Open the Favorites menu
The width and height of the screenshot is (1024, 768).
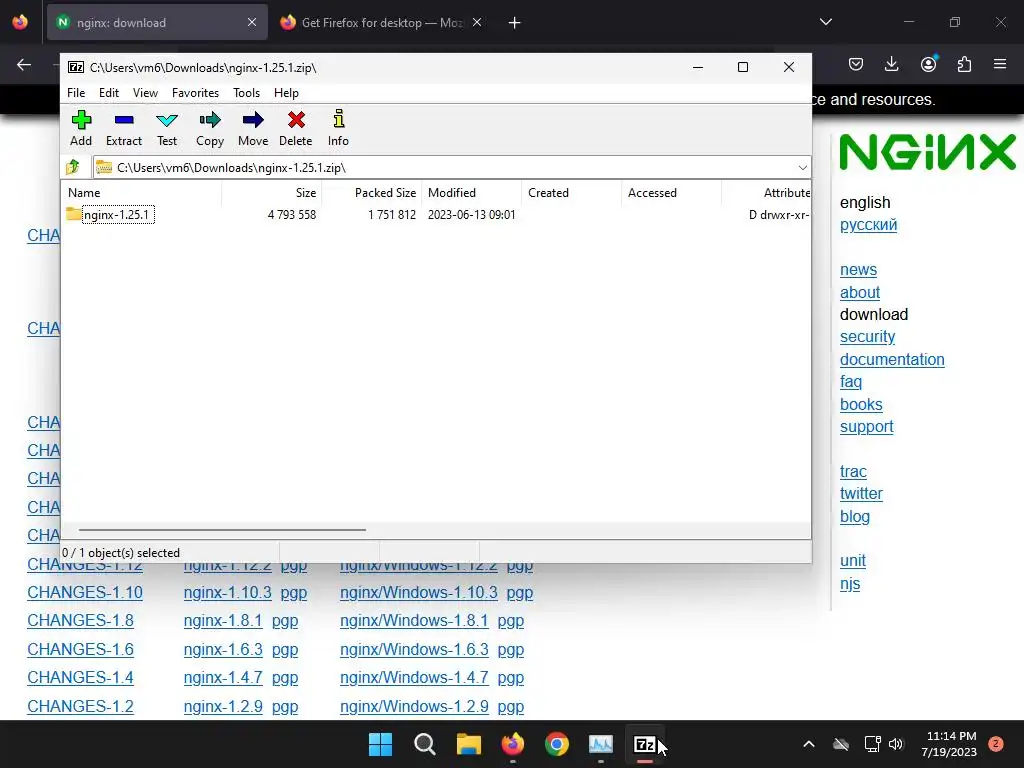pos(195,93)
